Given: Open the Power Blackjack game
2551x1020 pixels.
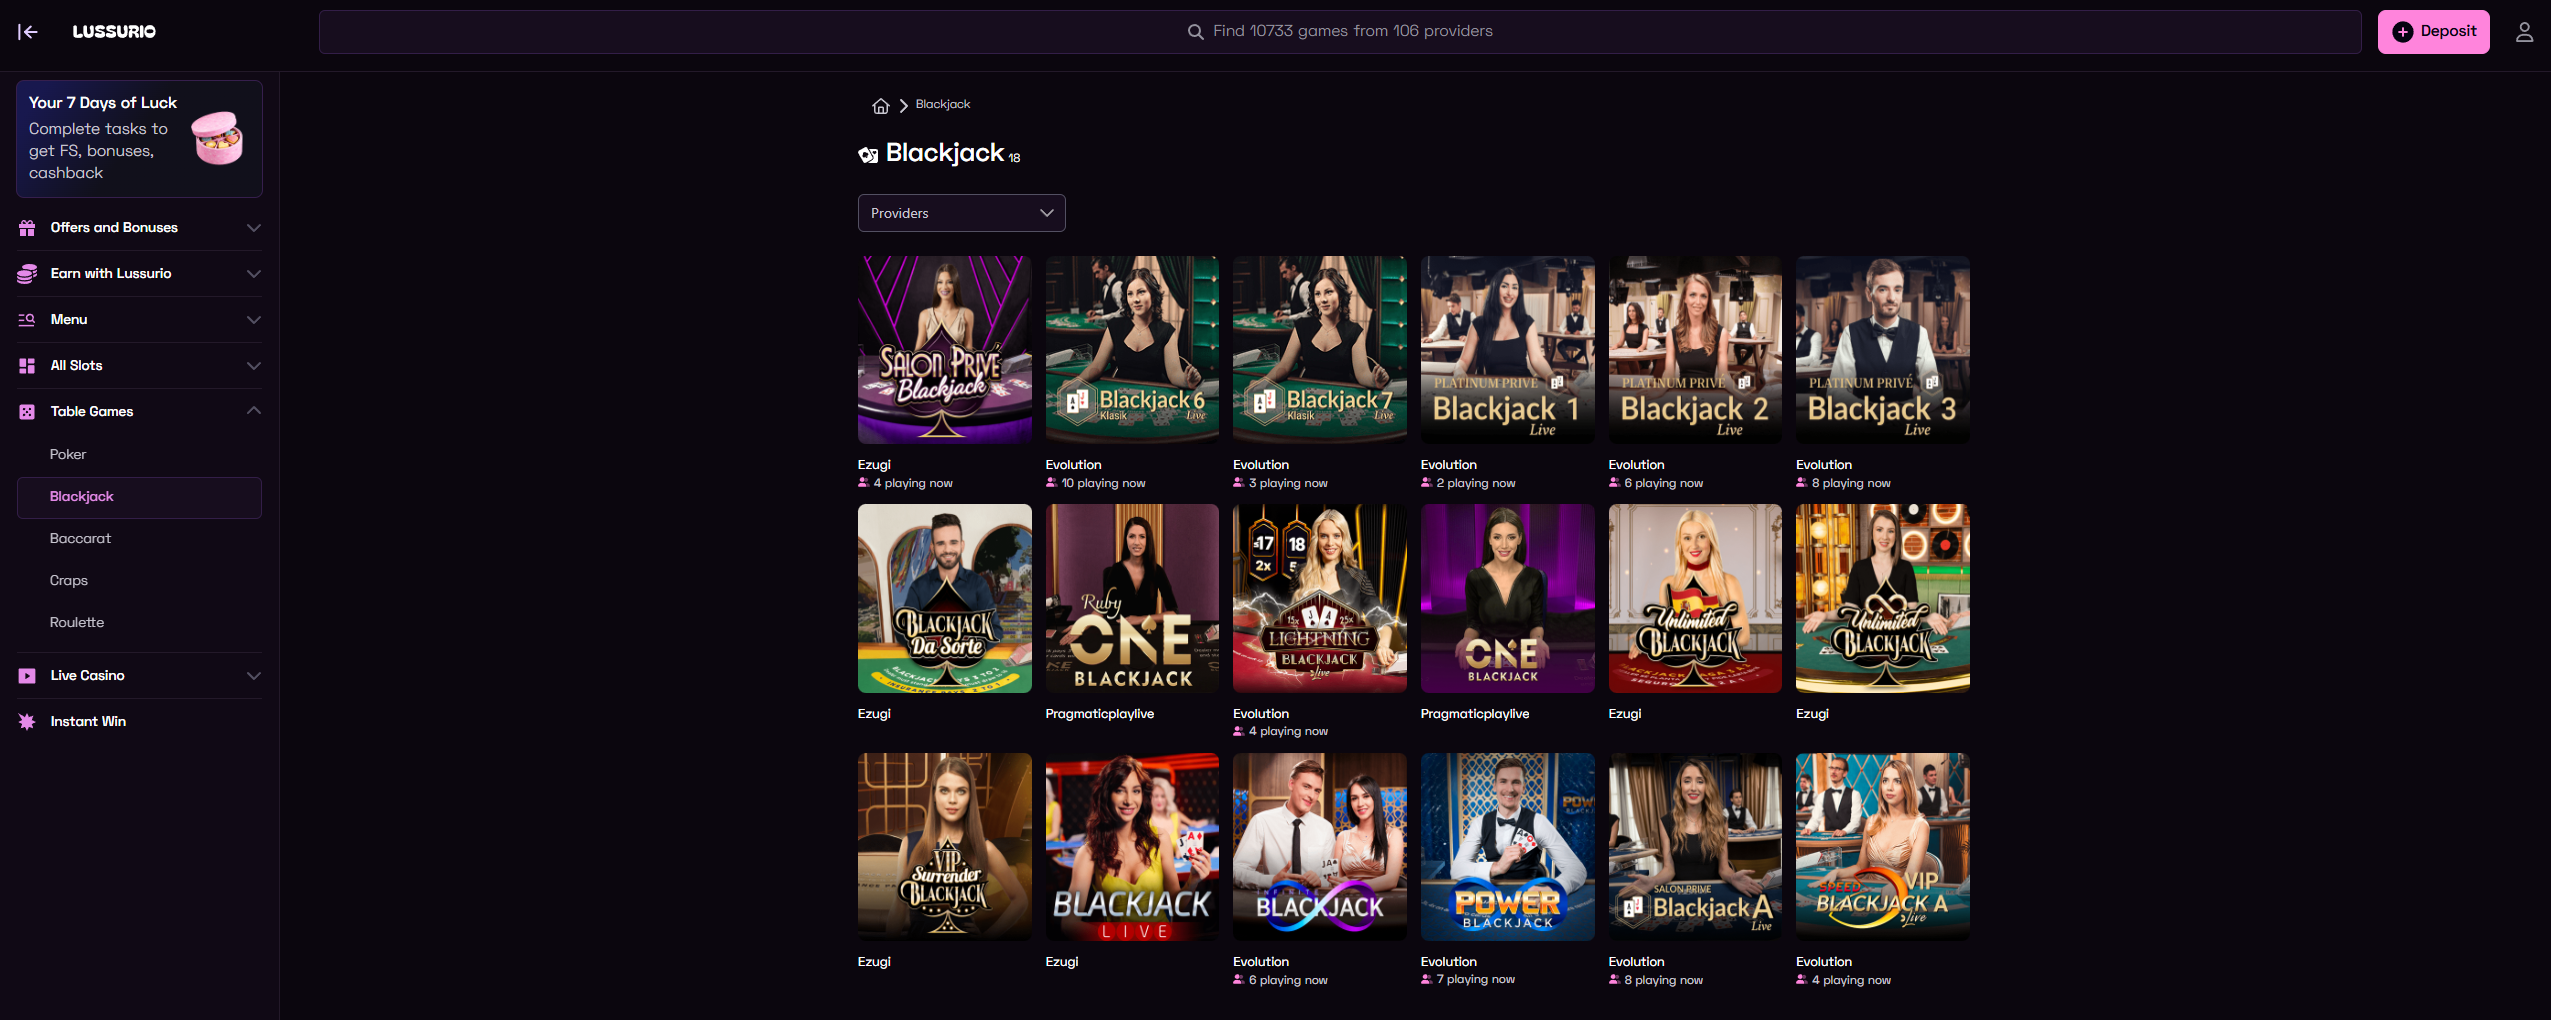Looking at the screenshot, I should [x=1507, y=847].
